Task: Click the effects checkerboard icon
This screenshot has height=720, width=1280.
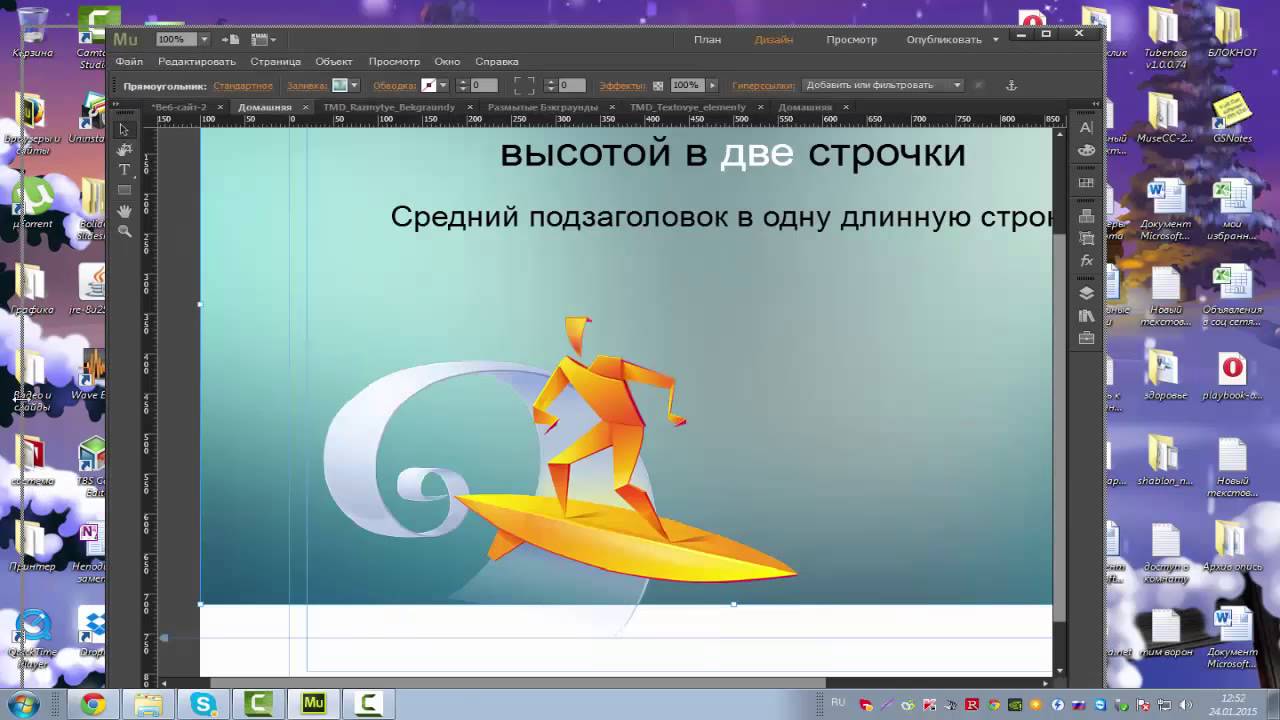Action: pos(658,86)
